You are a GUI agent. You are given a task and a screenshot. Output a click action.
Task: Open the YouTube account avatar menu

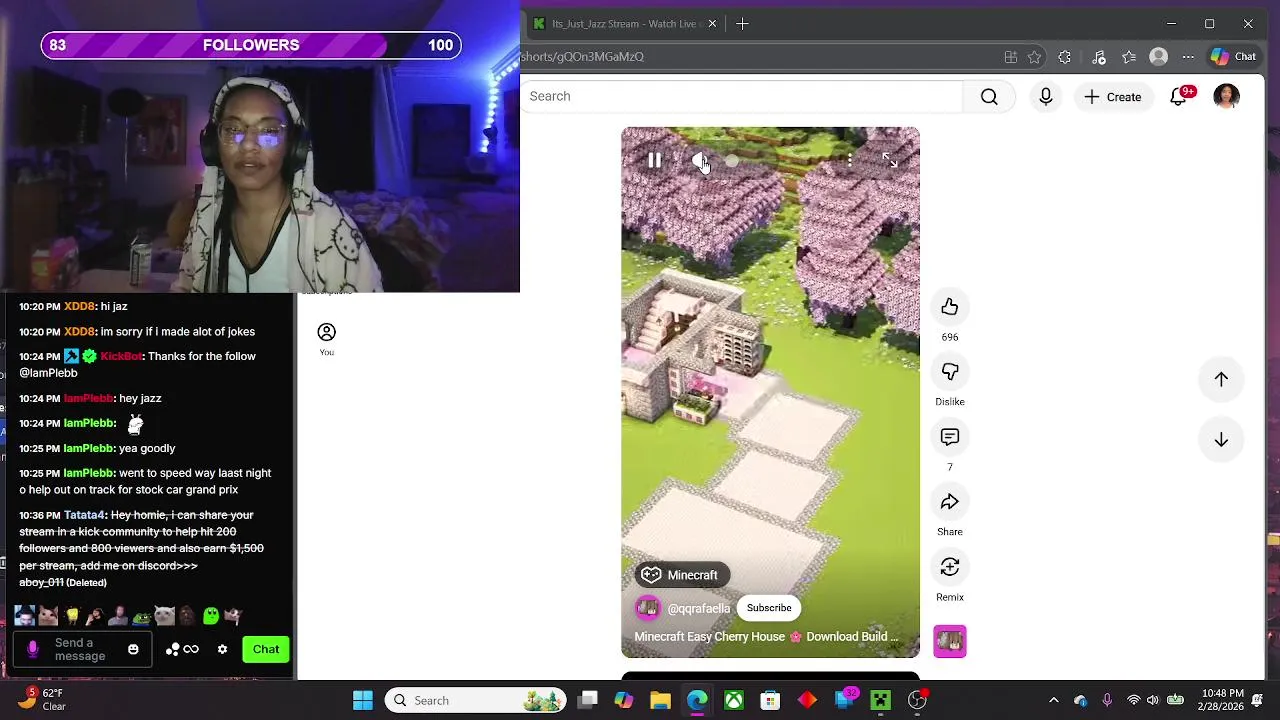click(1226, 96)
